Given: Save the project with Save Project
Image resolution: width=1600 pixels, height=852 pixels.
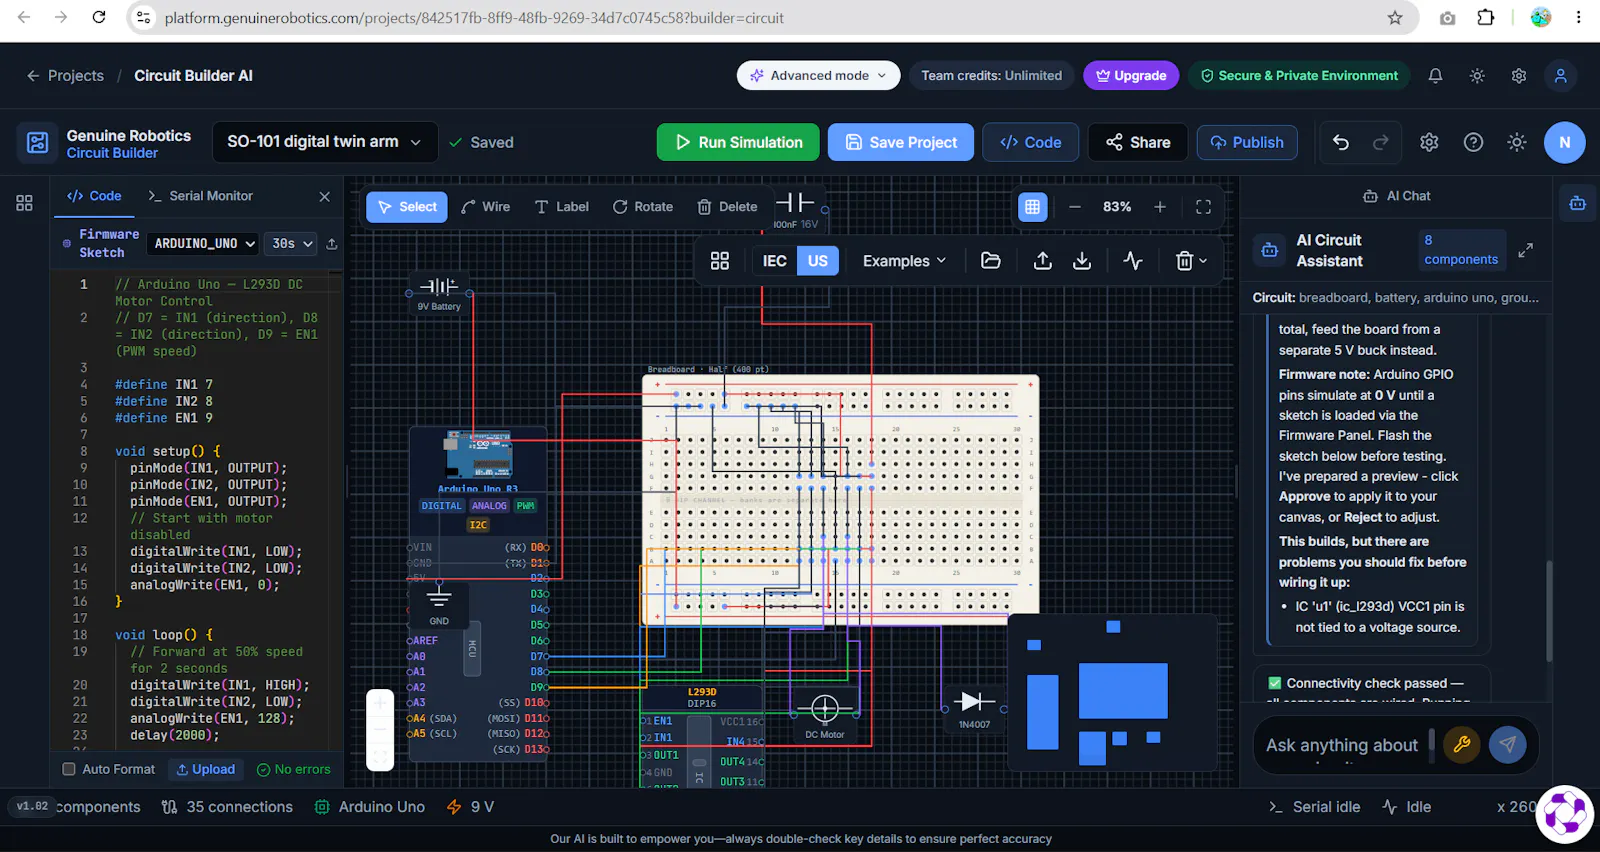Looking at the screenshot, I should click(x=901, y=142).
